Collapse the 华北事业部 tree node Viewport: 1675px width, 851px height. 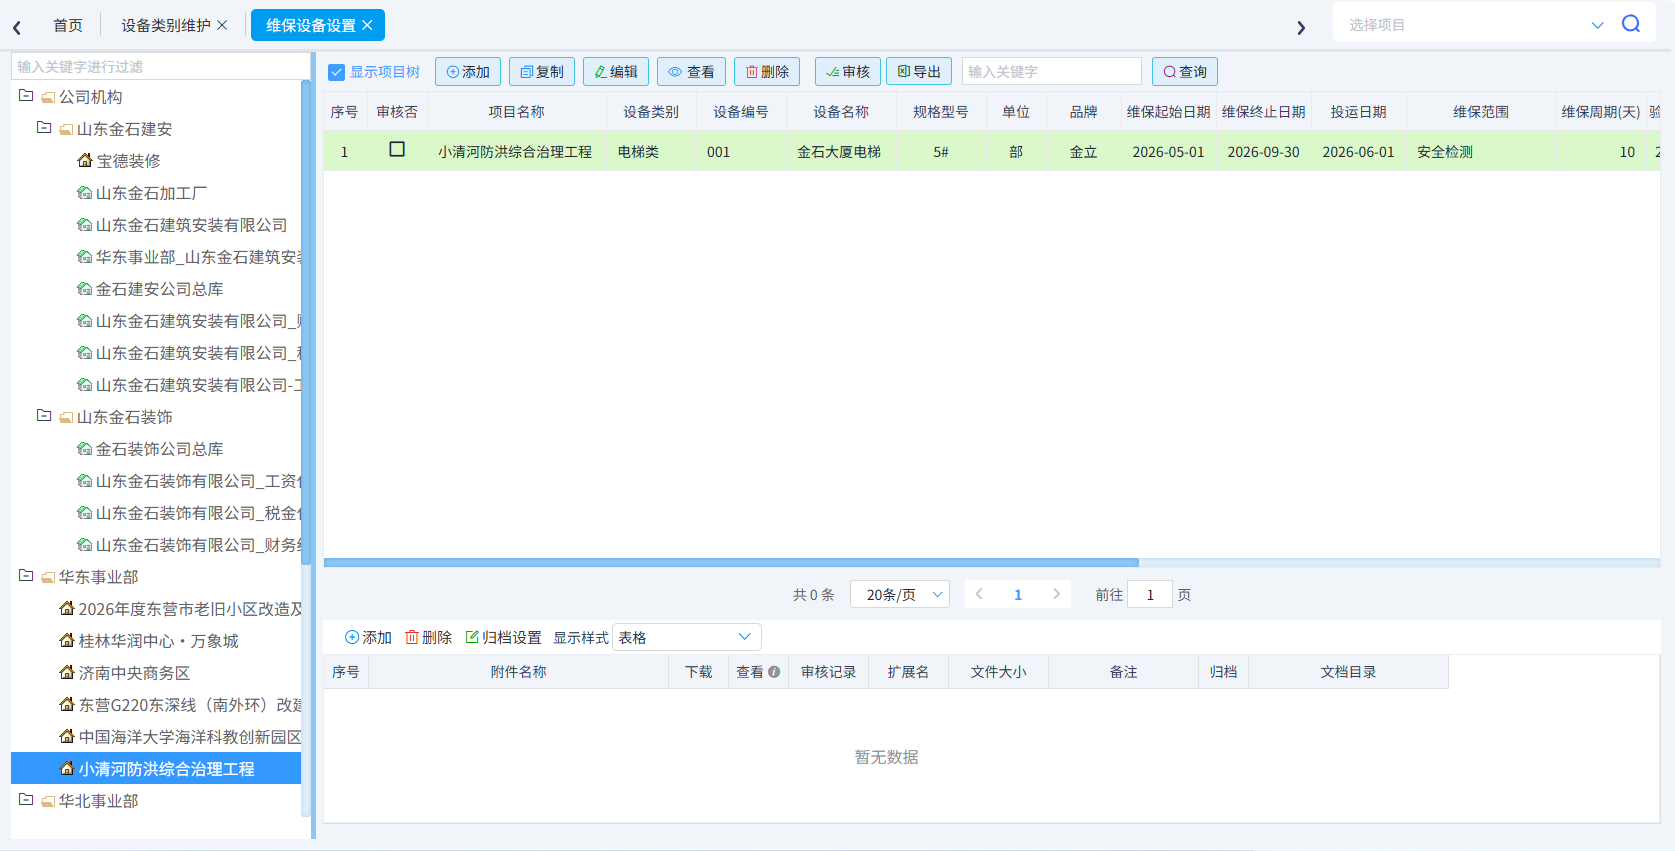pos(26,800)
